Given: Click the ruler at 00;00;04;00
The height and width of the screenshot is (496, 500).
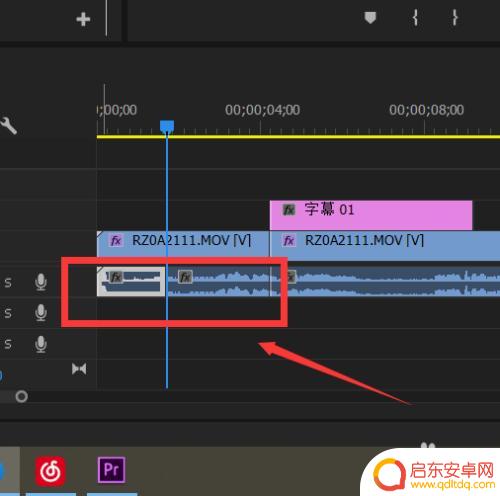Looking at the screenshot, I should [x=262, y=110].
